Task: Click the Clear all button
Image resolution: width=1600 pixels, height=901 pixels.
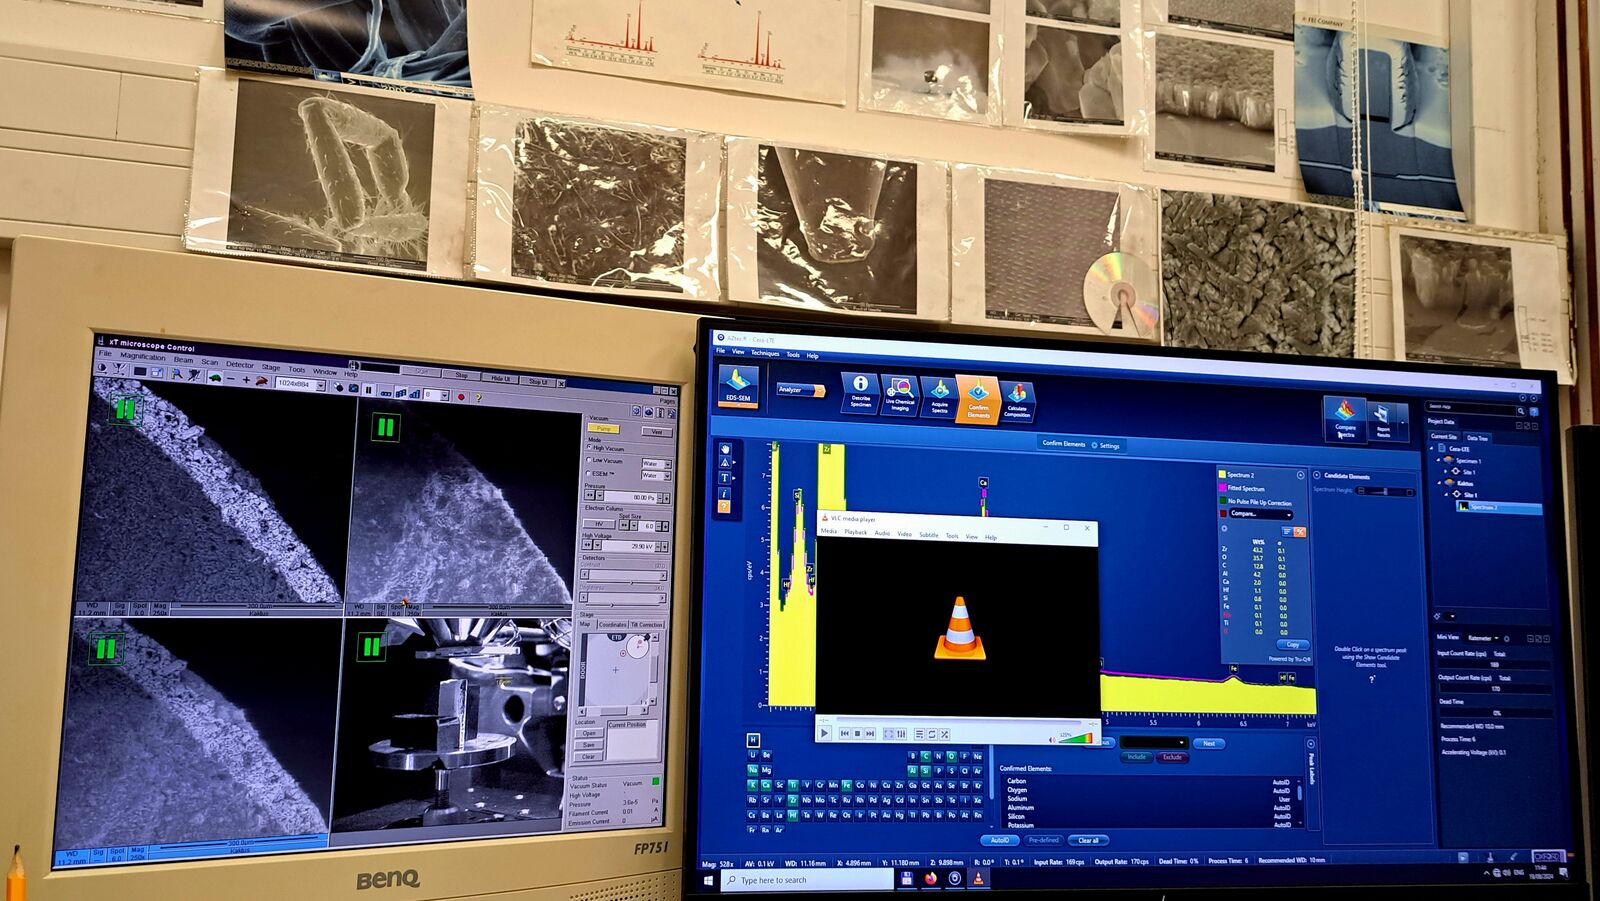Action: pyautogui.click(x=1088, y=841)
